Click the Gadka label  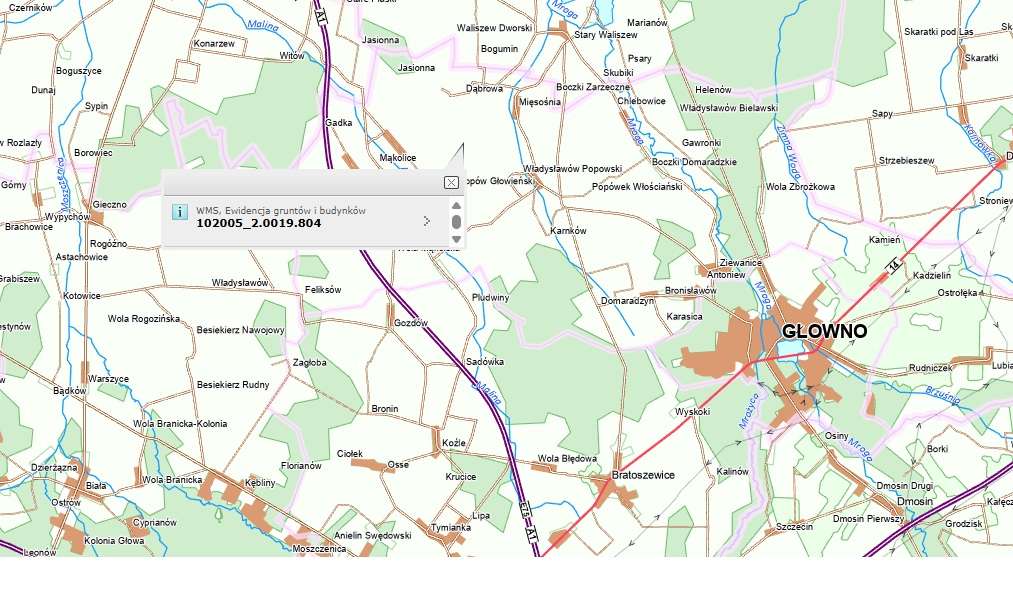pos(339,123)
